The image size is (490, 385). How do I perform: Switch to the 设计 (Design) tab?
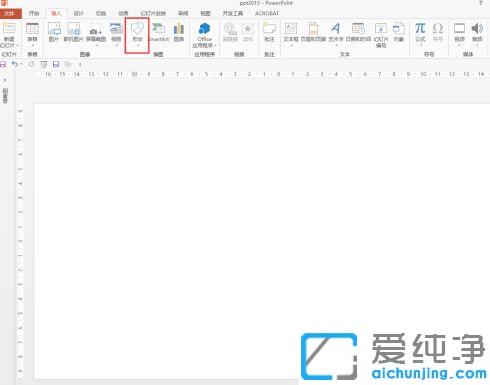coord(78,13)
